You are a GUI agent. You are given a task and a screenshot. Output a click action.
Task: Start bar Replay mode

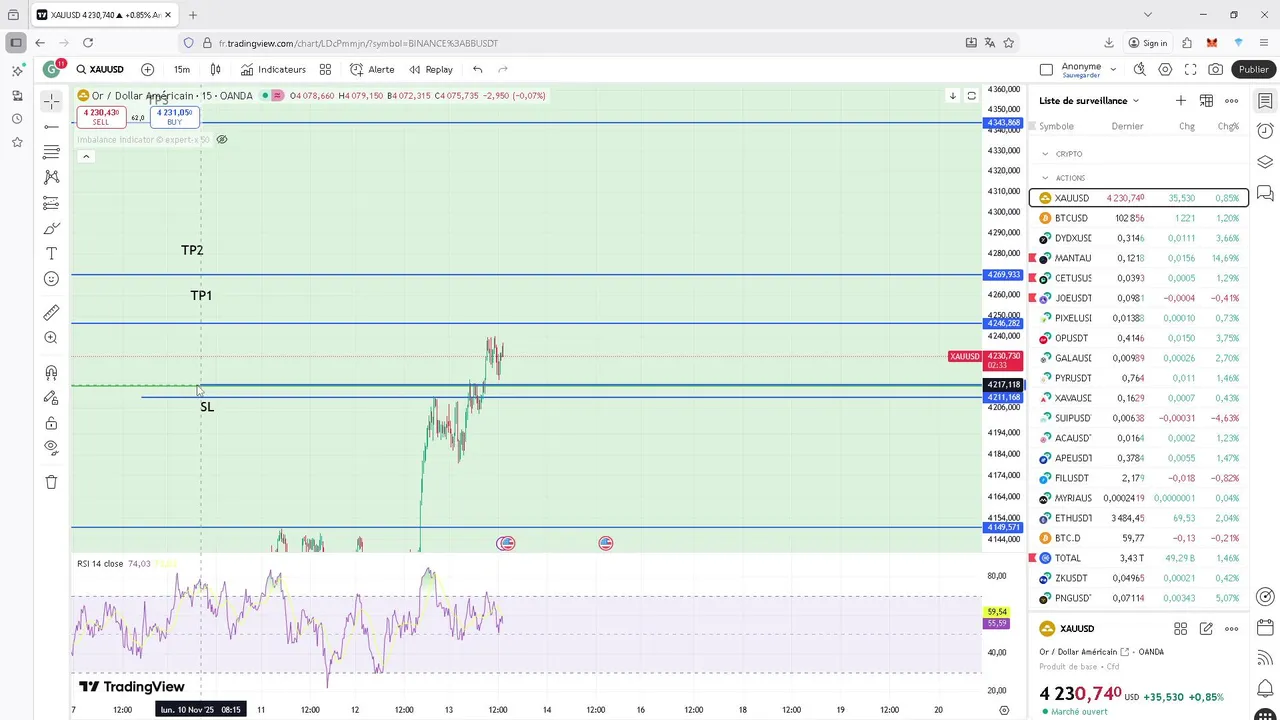point(431,69)
